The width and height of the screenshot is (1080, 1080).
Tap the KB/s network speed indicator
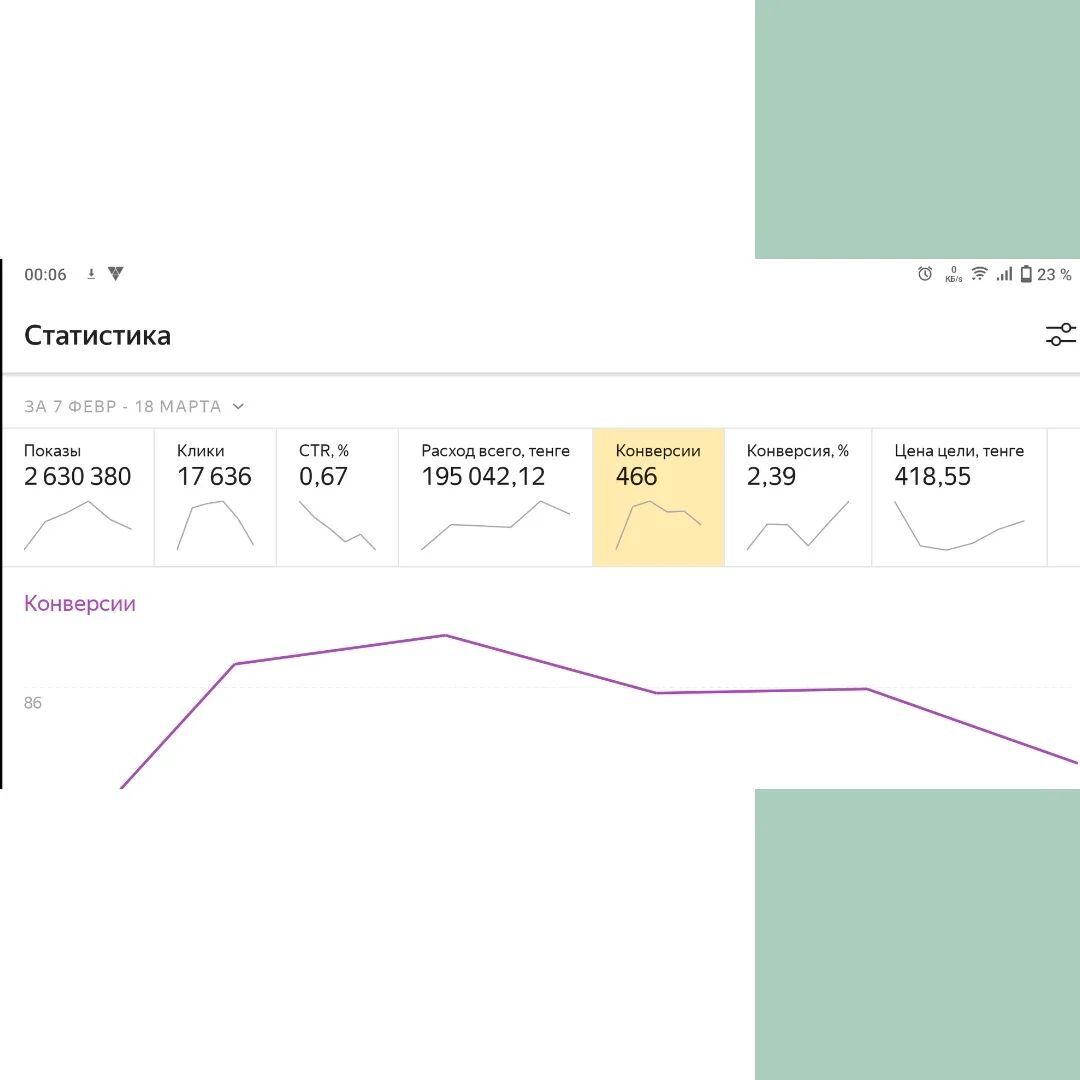click(953, 275)
